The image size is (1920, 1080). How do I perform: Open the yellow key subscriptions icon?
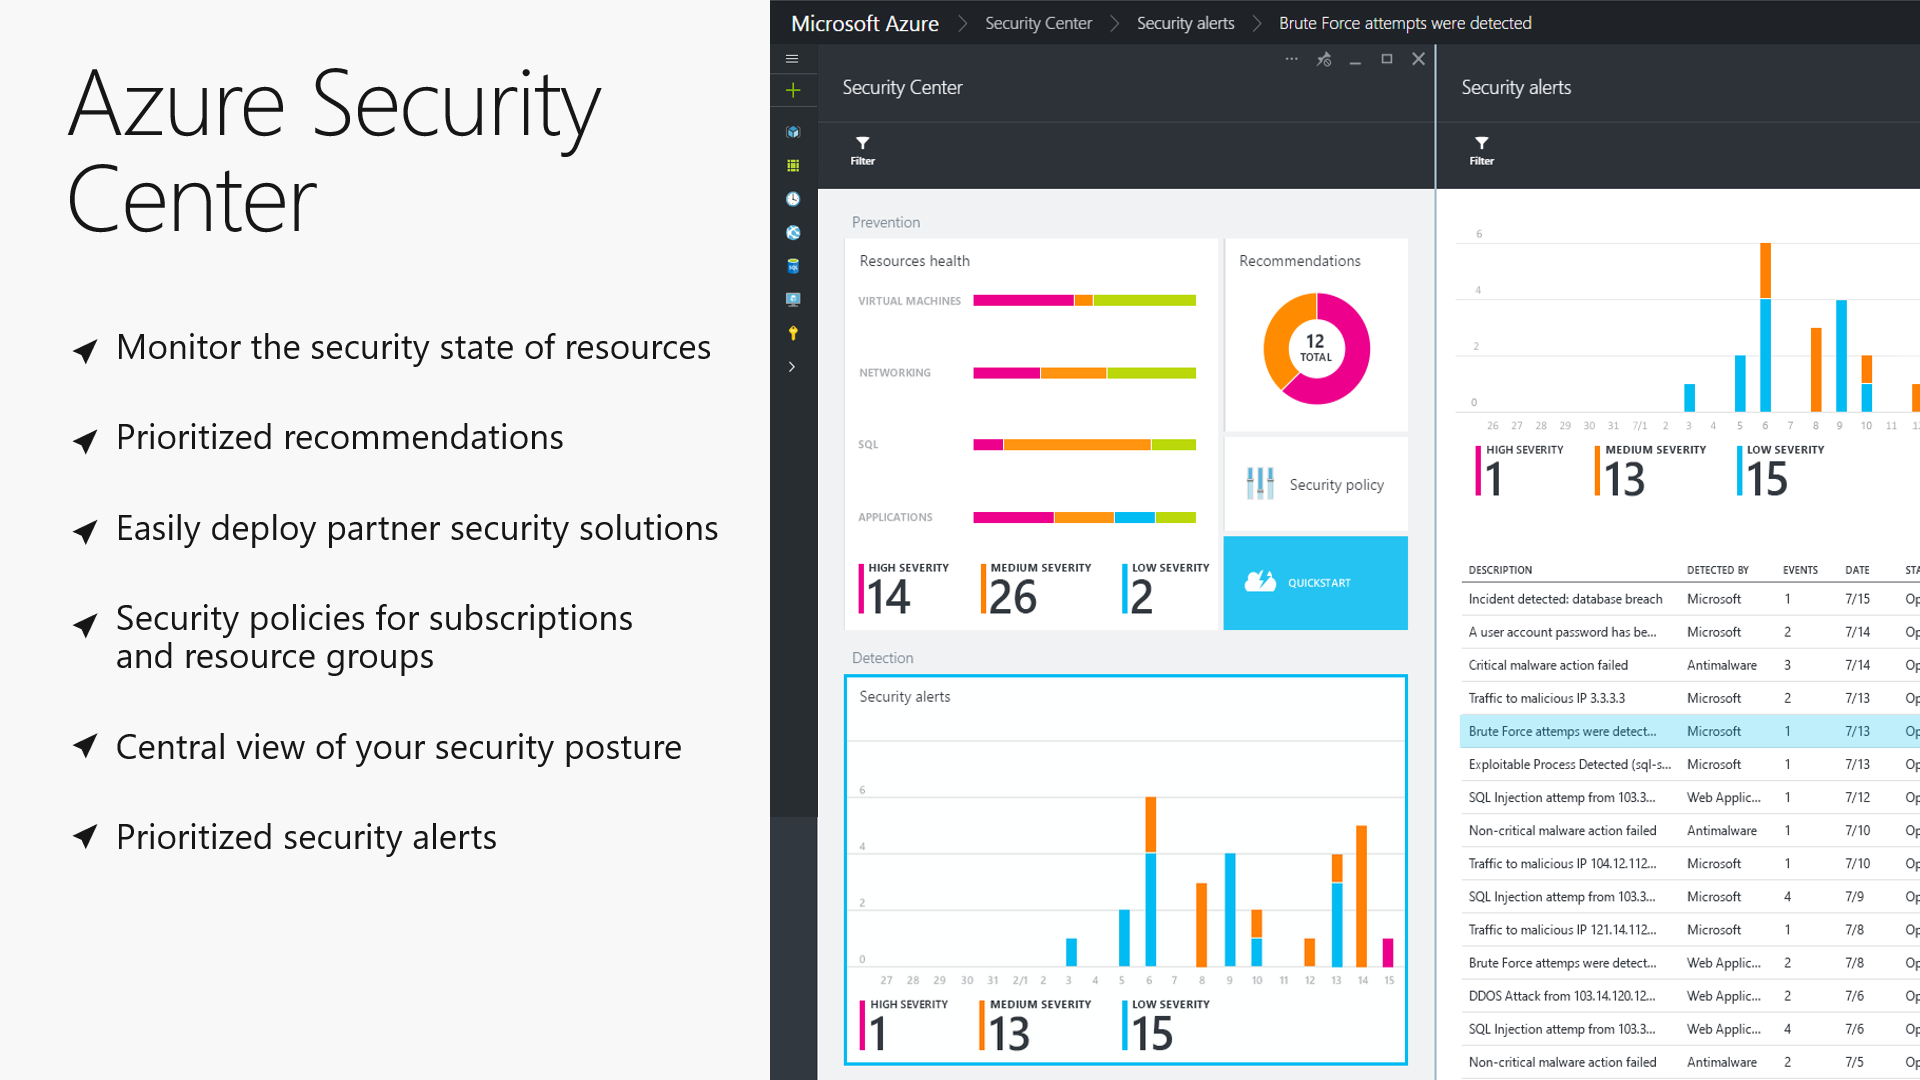[x=793, y=333]
